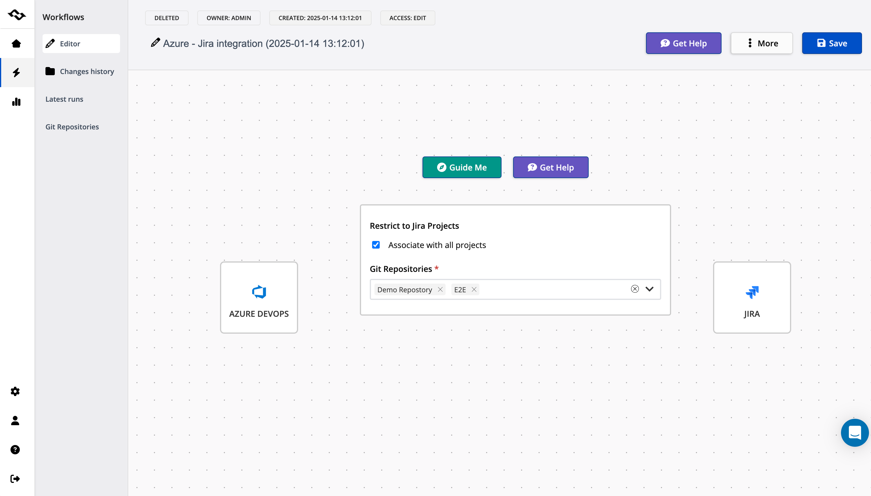Click the OWNER: ADMIN badge
The height and width of the screenshot is (496, 871).
[x=229, y=18]
